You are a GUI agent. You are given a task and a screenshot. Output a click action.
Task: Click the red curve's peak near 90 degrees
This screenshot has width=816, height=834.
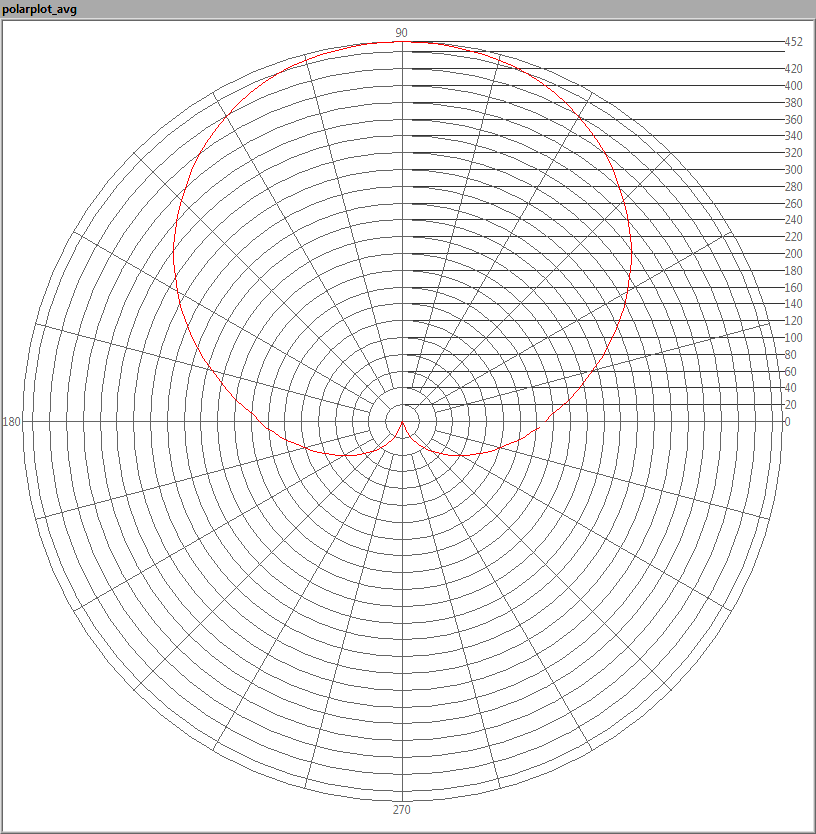(402, 42)
